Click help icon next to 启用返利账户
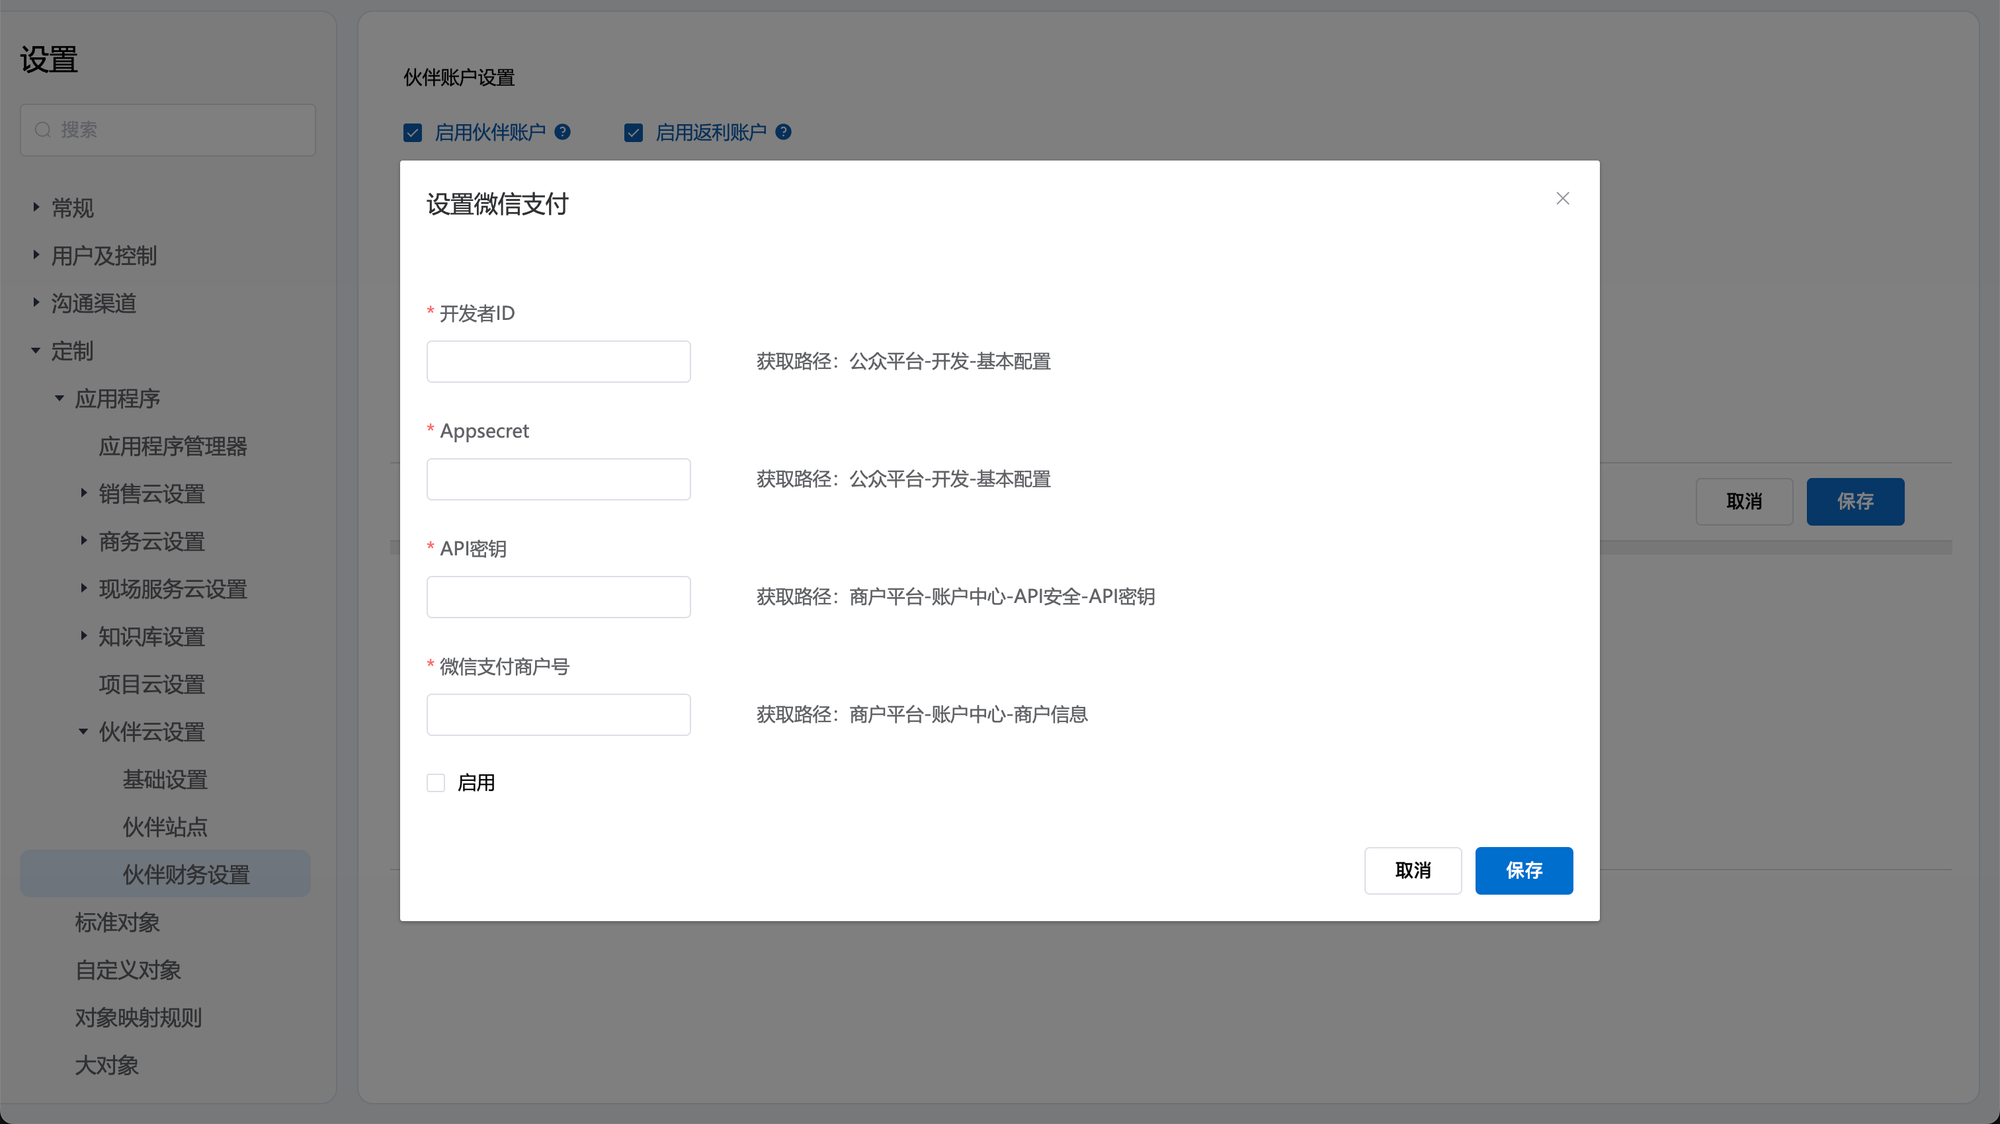Image resolution: width=2000 pixels, height=1124 pixels. coord(784,132)
